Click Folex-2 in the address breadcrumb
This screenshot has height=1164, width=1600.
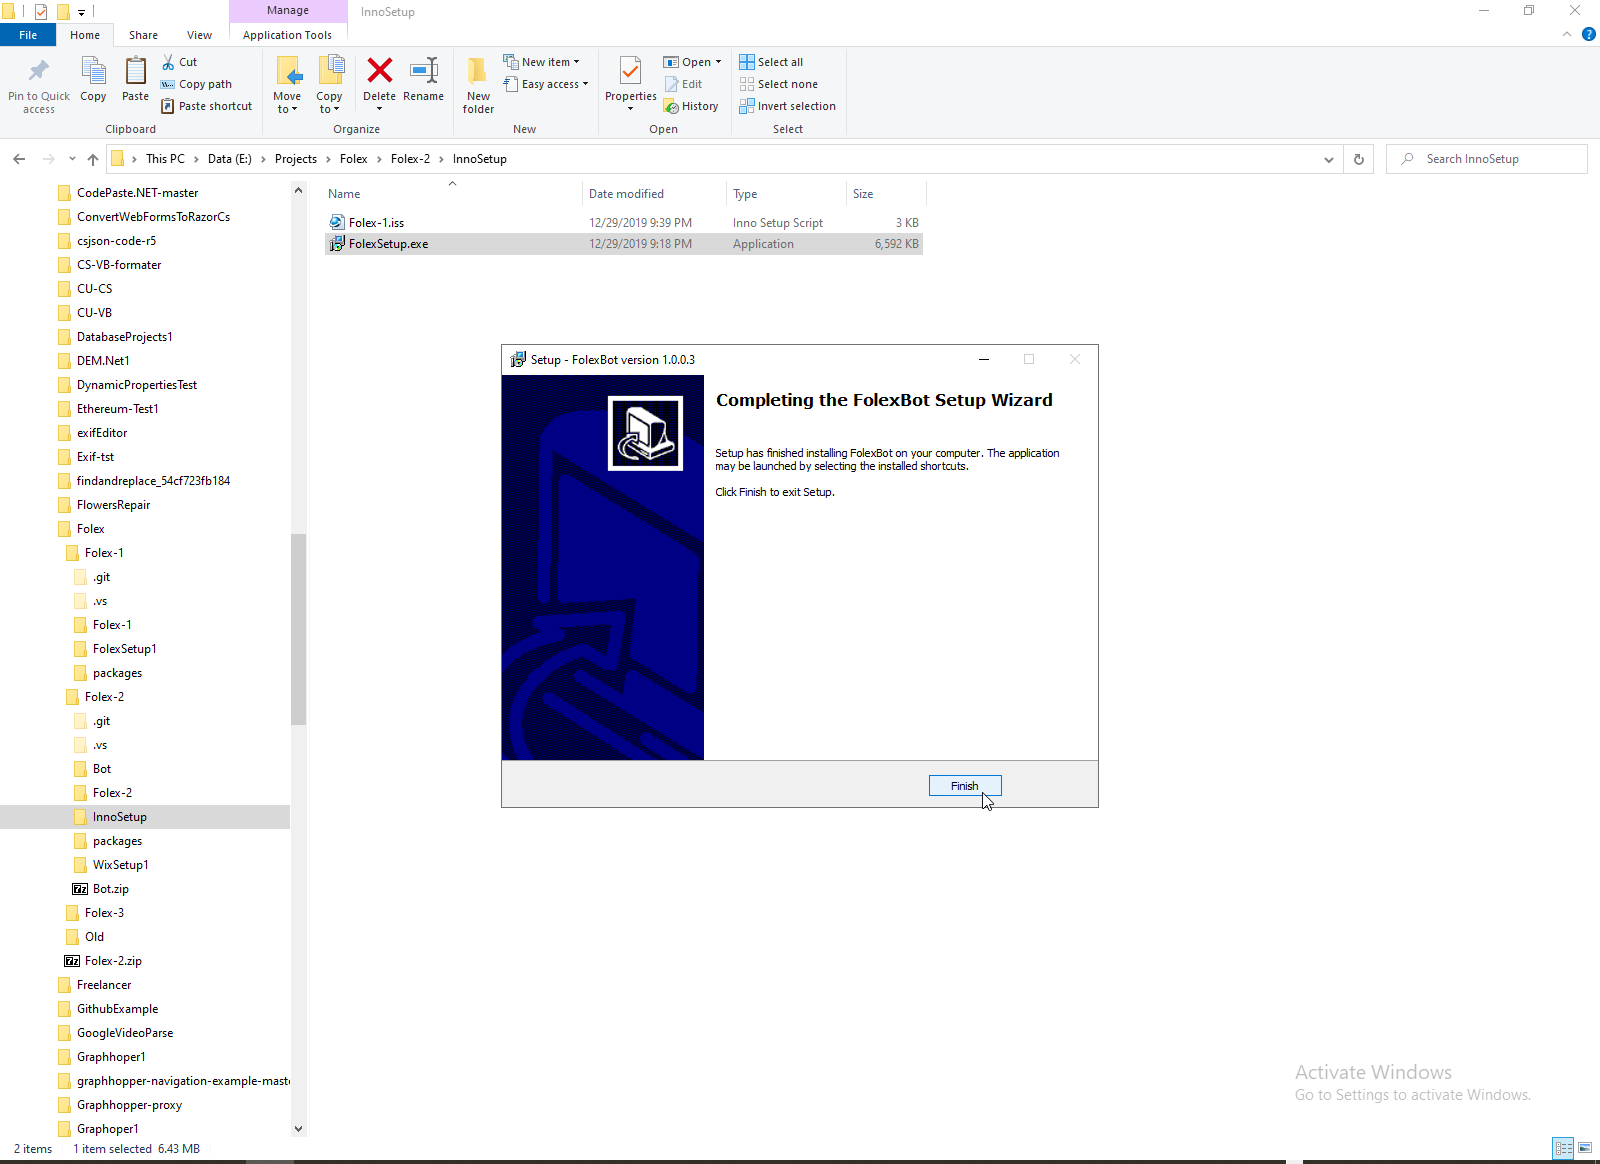411,159
